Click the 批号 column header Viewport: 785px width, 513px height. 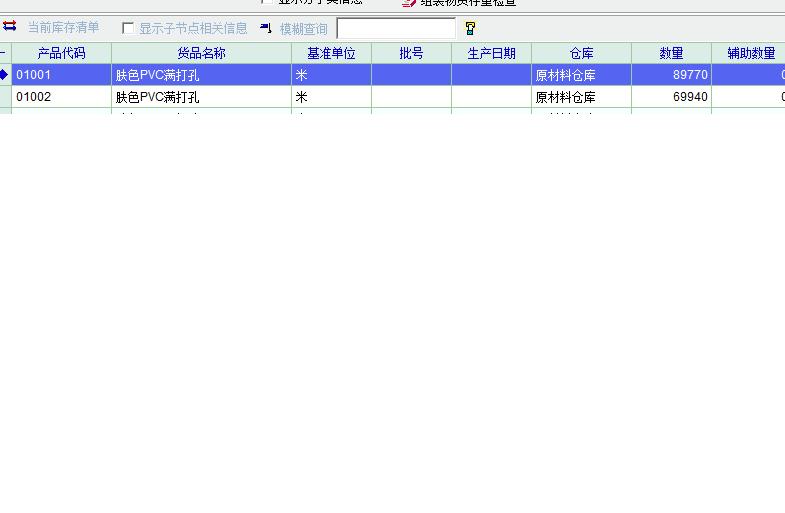(x=411, y=53)
